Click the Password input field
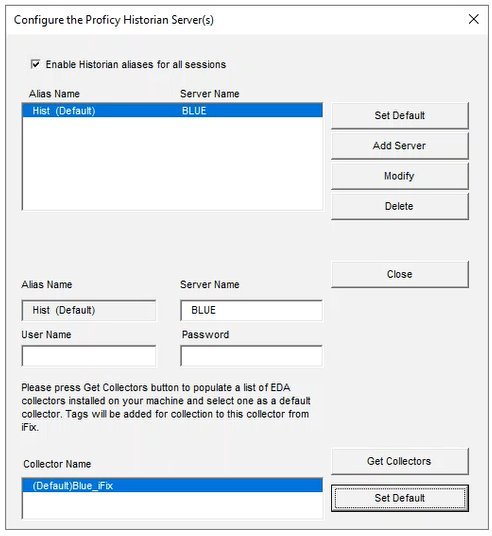The width and height of the screenshot is (492, 536). [x=251, y=356]
